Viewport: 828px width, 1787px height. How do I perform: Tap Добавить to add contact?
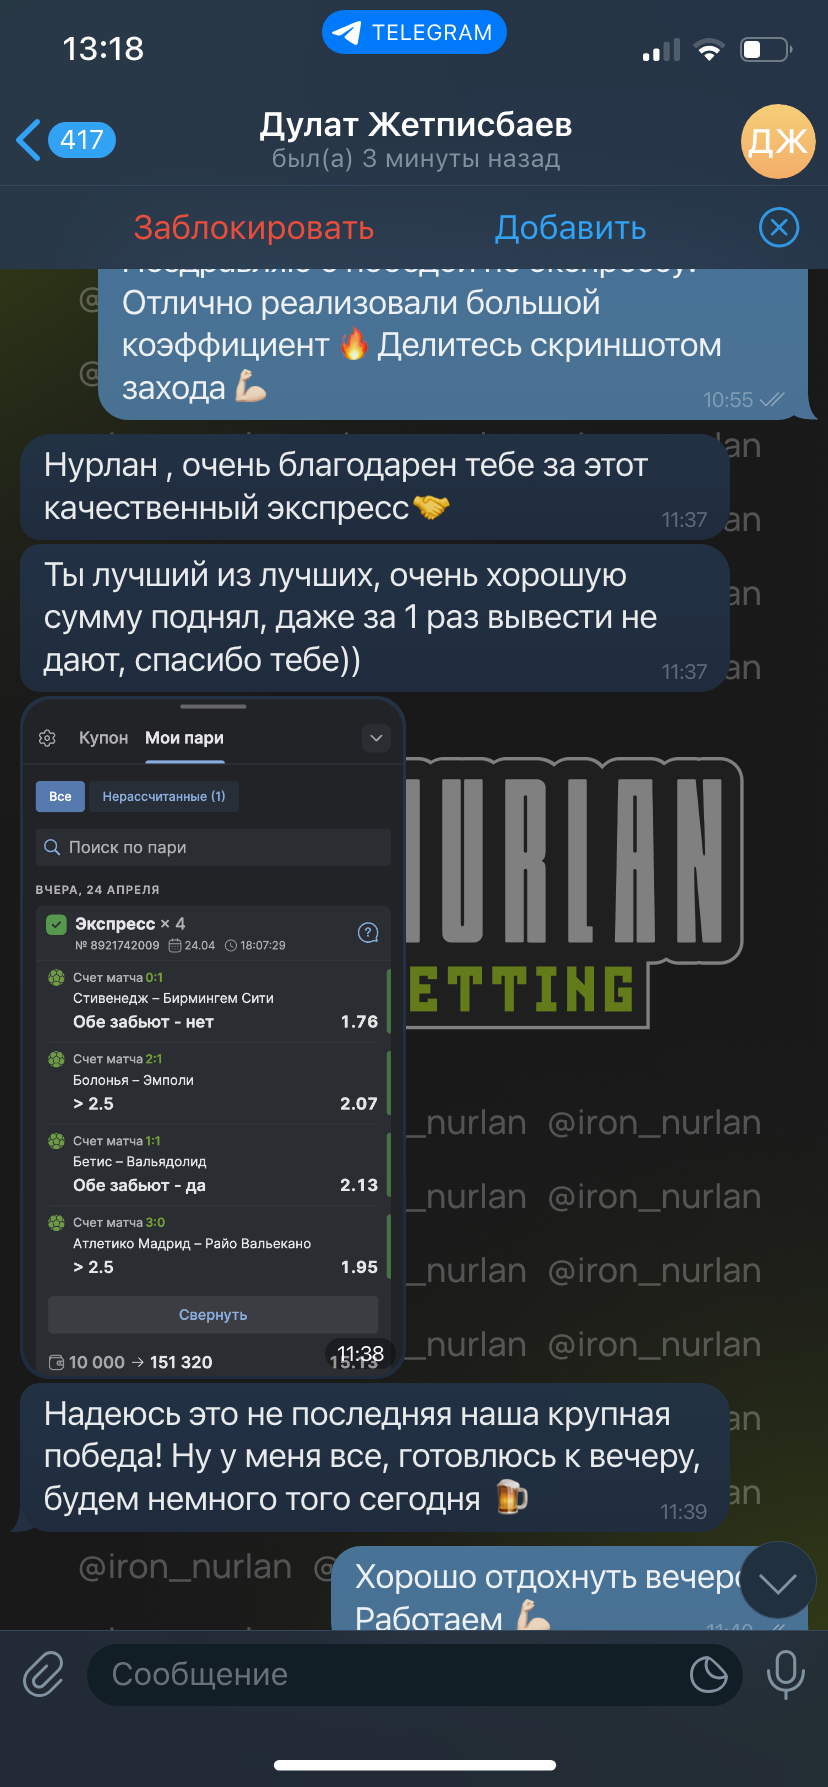point(571,228)
